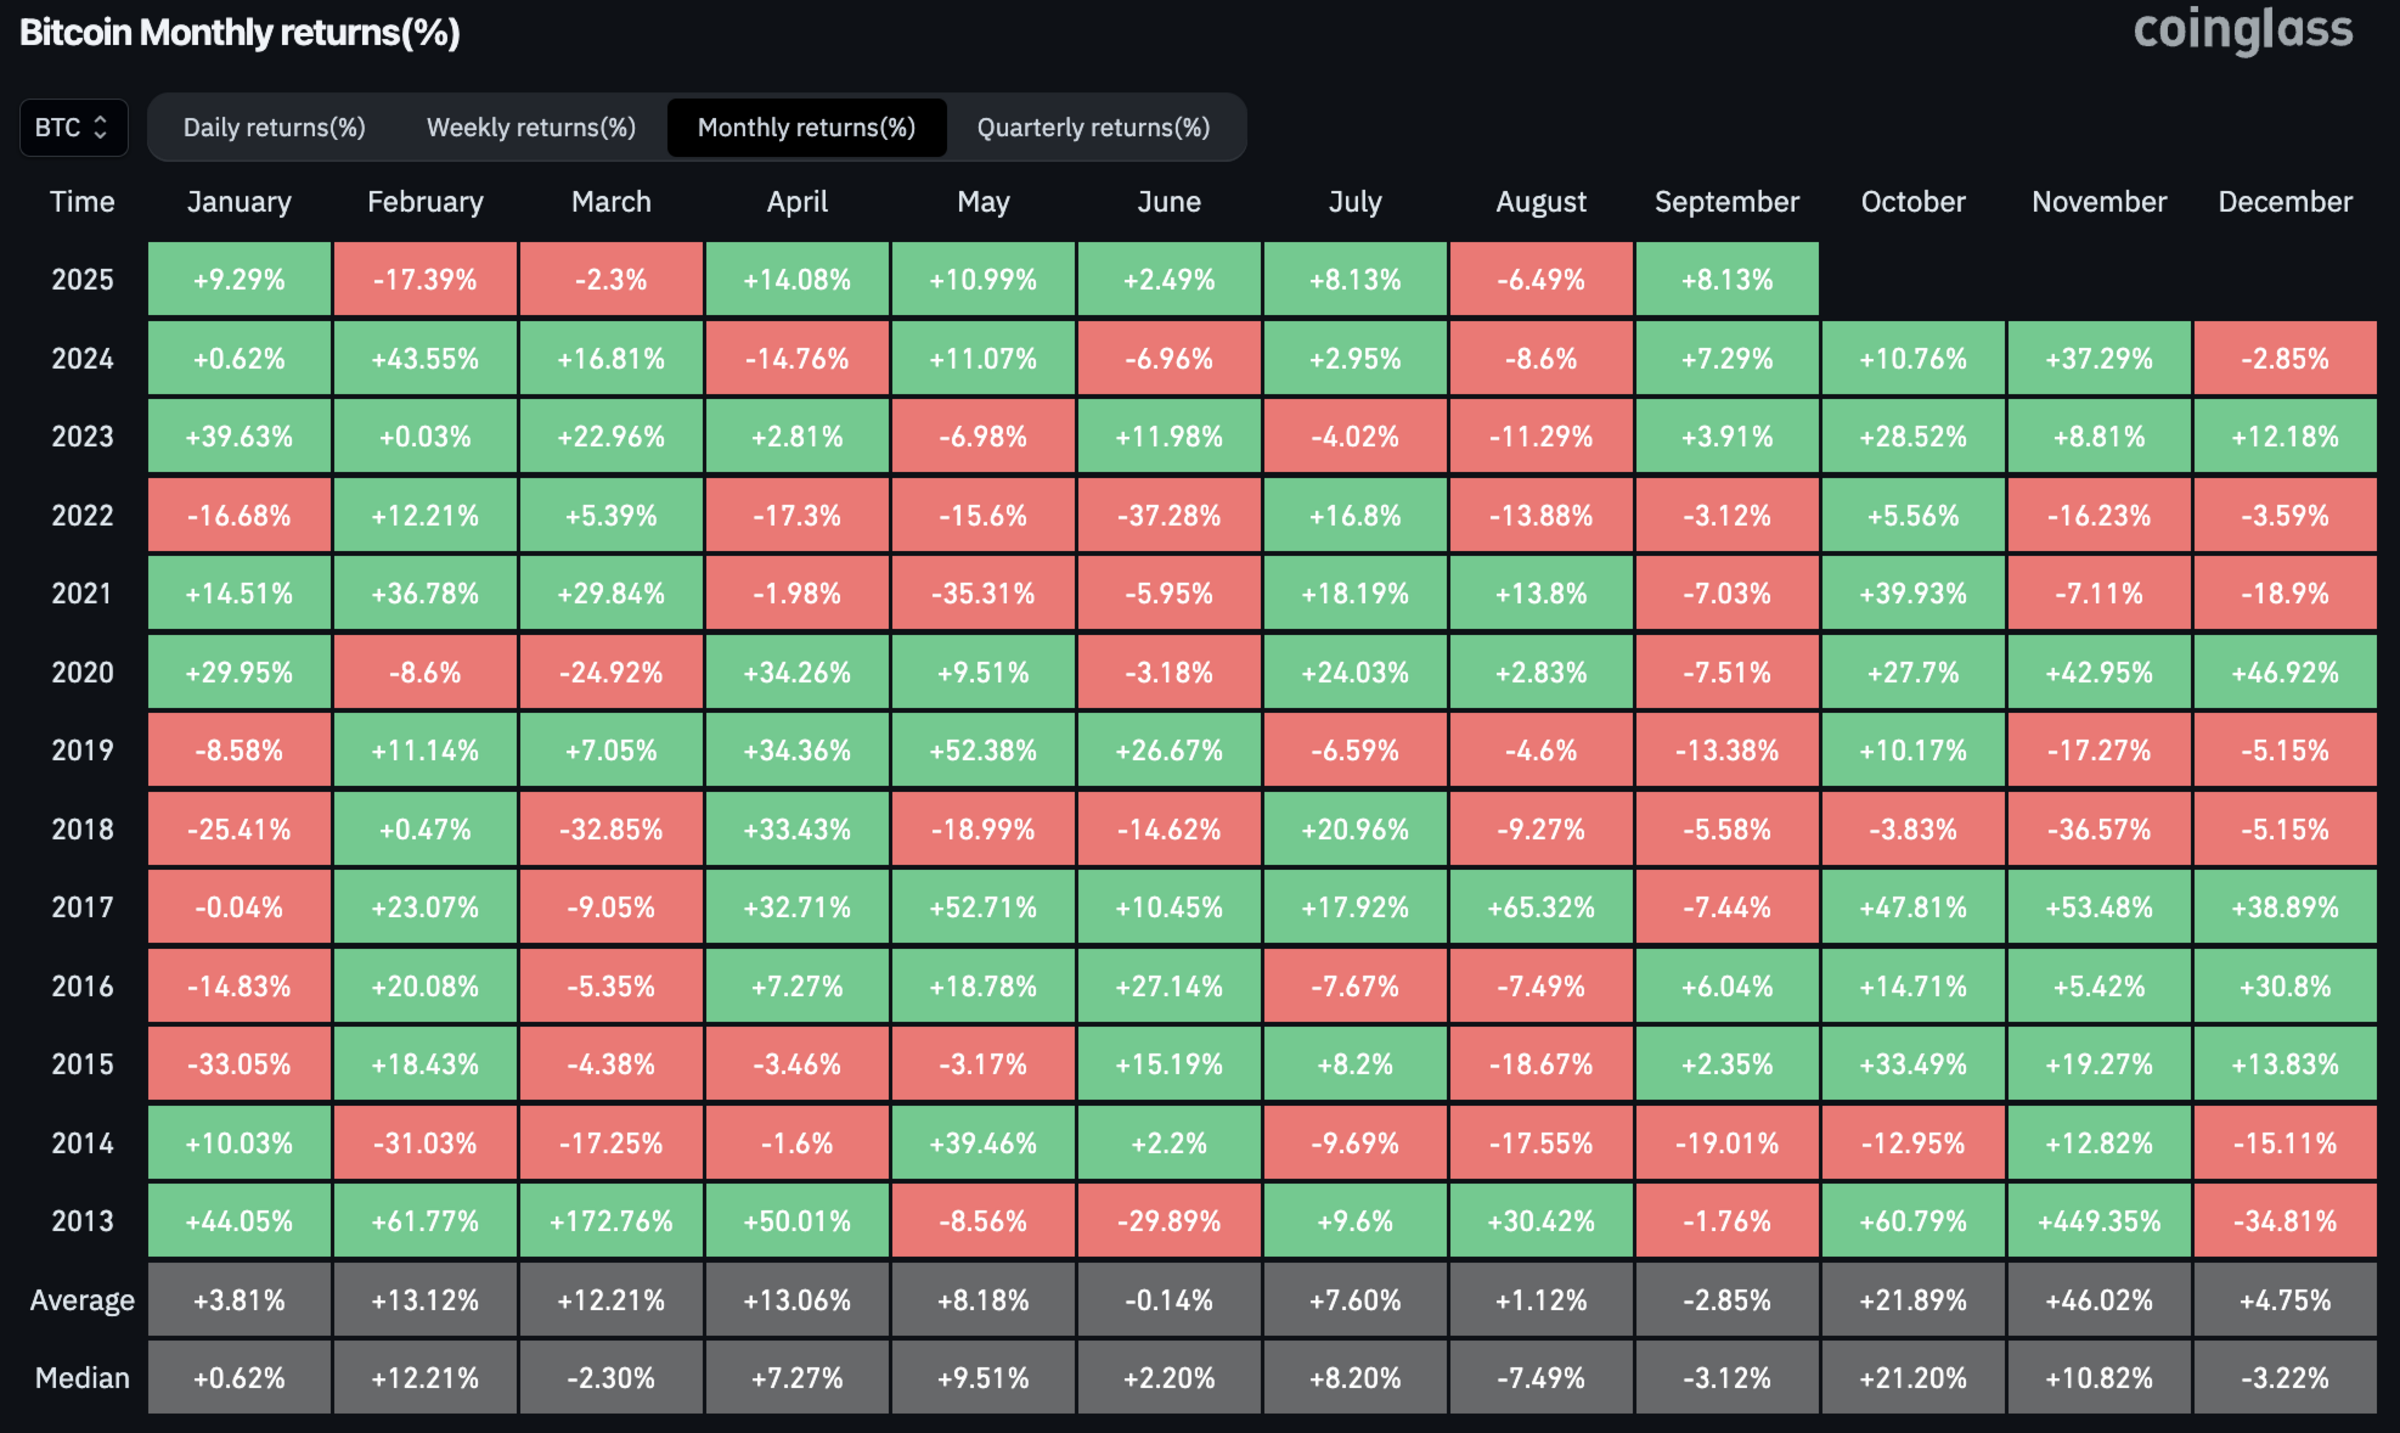Screen dimensions: 2400x1433
Task: Click the 2013 November +449.35% cell
Action: point(2098,1221)
